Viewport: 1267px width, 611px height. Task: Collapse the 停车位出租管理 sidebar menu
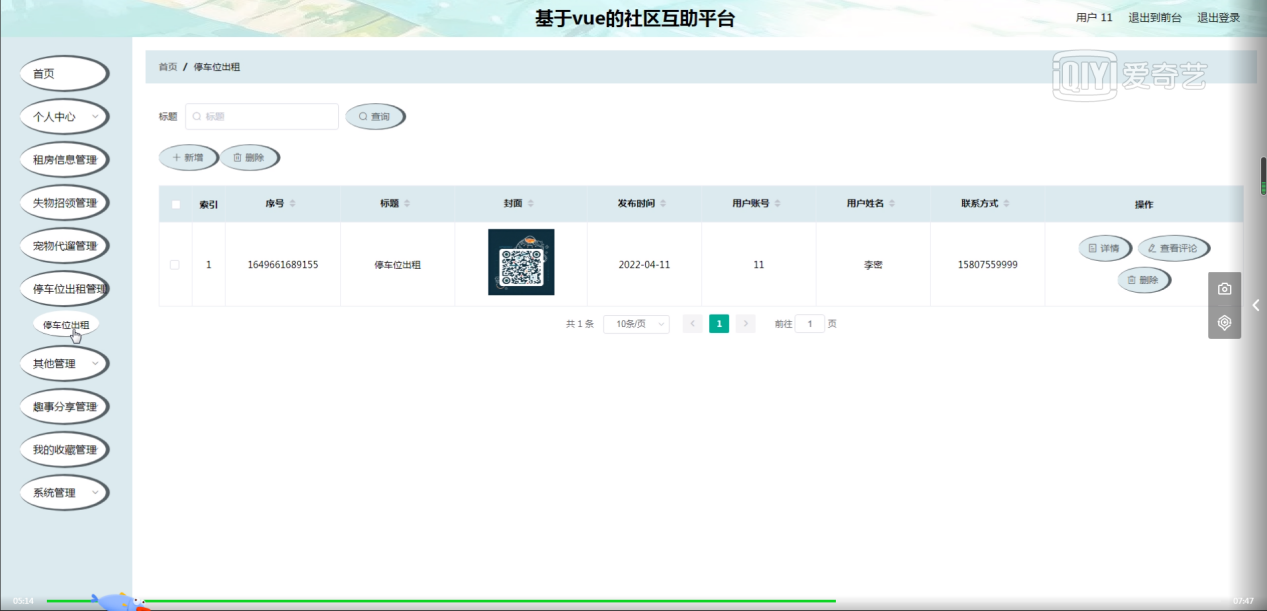(64, 289)
